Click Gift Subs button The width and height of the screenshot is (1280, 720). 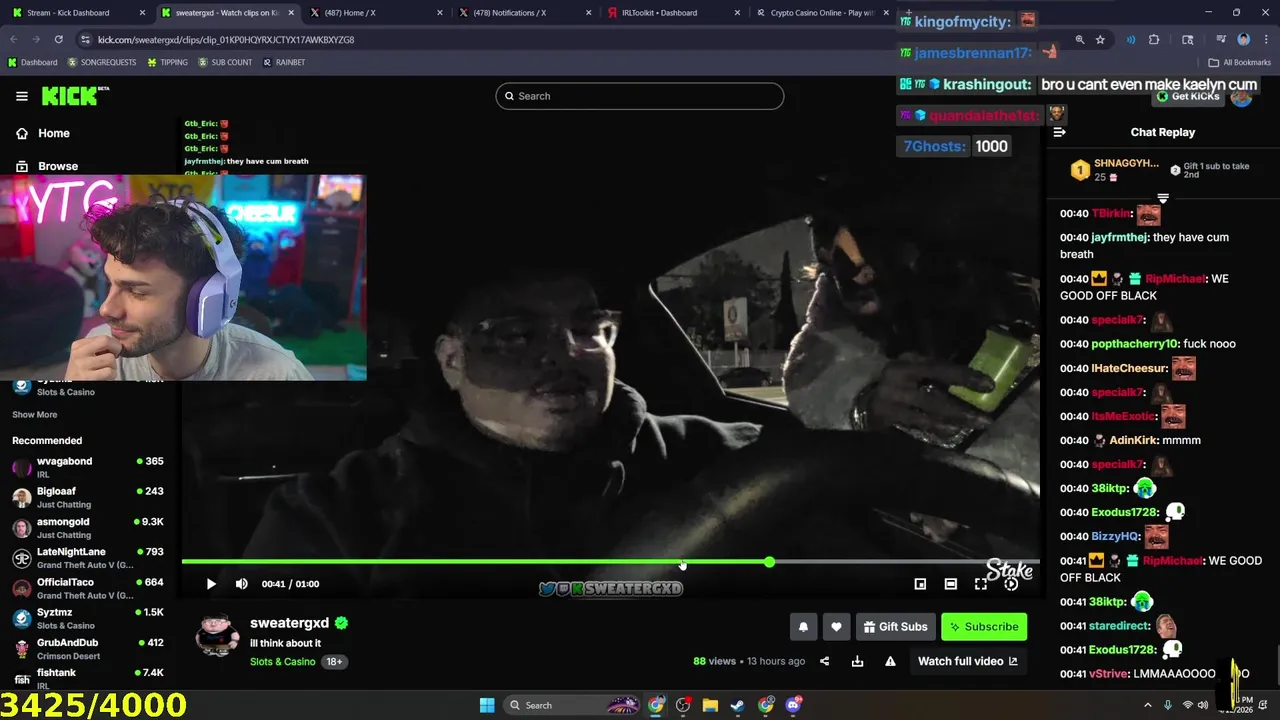click(895, 627)
